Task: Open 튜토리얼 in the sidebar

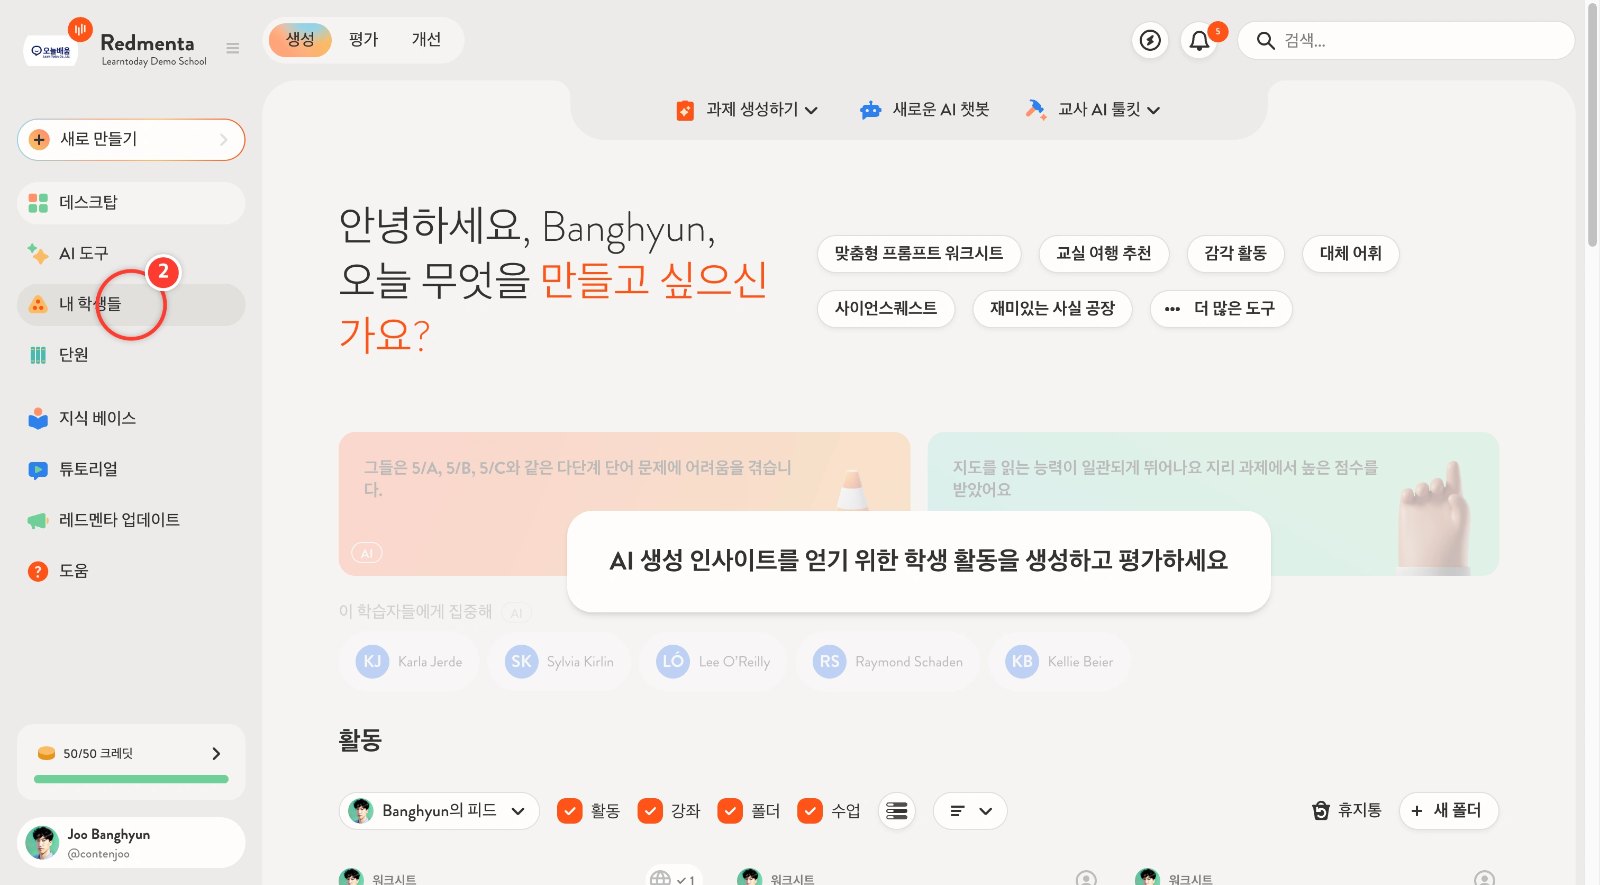Action: [x=131, y=469]
